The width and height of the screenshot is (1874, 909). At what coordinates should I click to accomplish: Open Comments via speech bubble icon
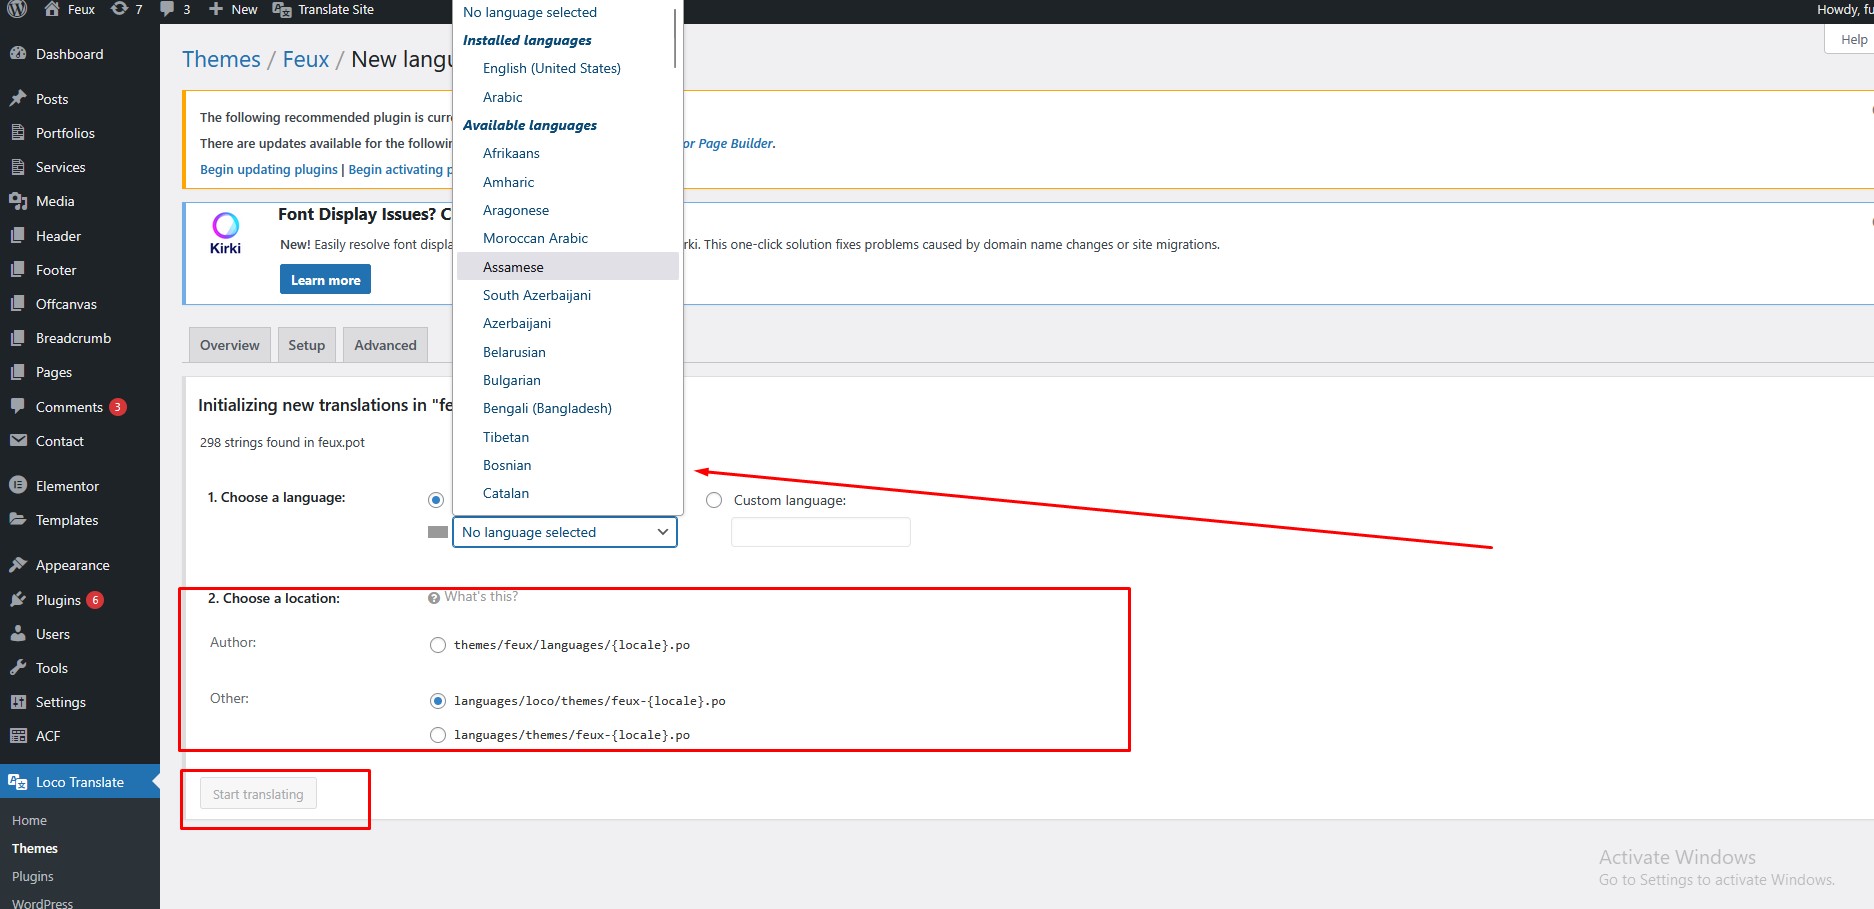click(x=18, y=407)
